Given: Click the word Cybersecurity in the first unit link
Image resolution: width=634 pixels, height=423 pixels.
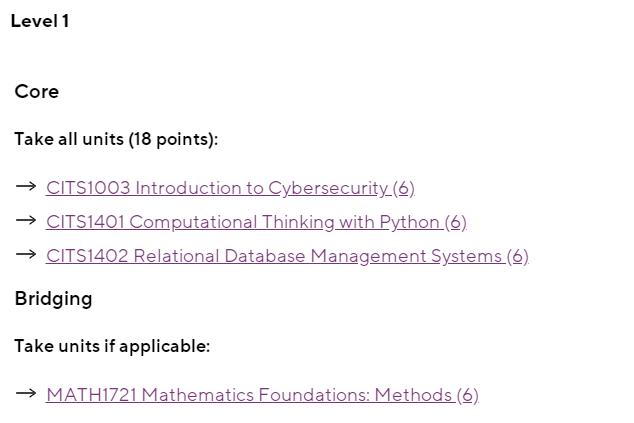Looking at the screenshot, I should (328, 188).
